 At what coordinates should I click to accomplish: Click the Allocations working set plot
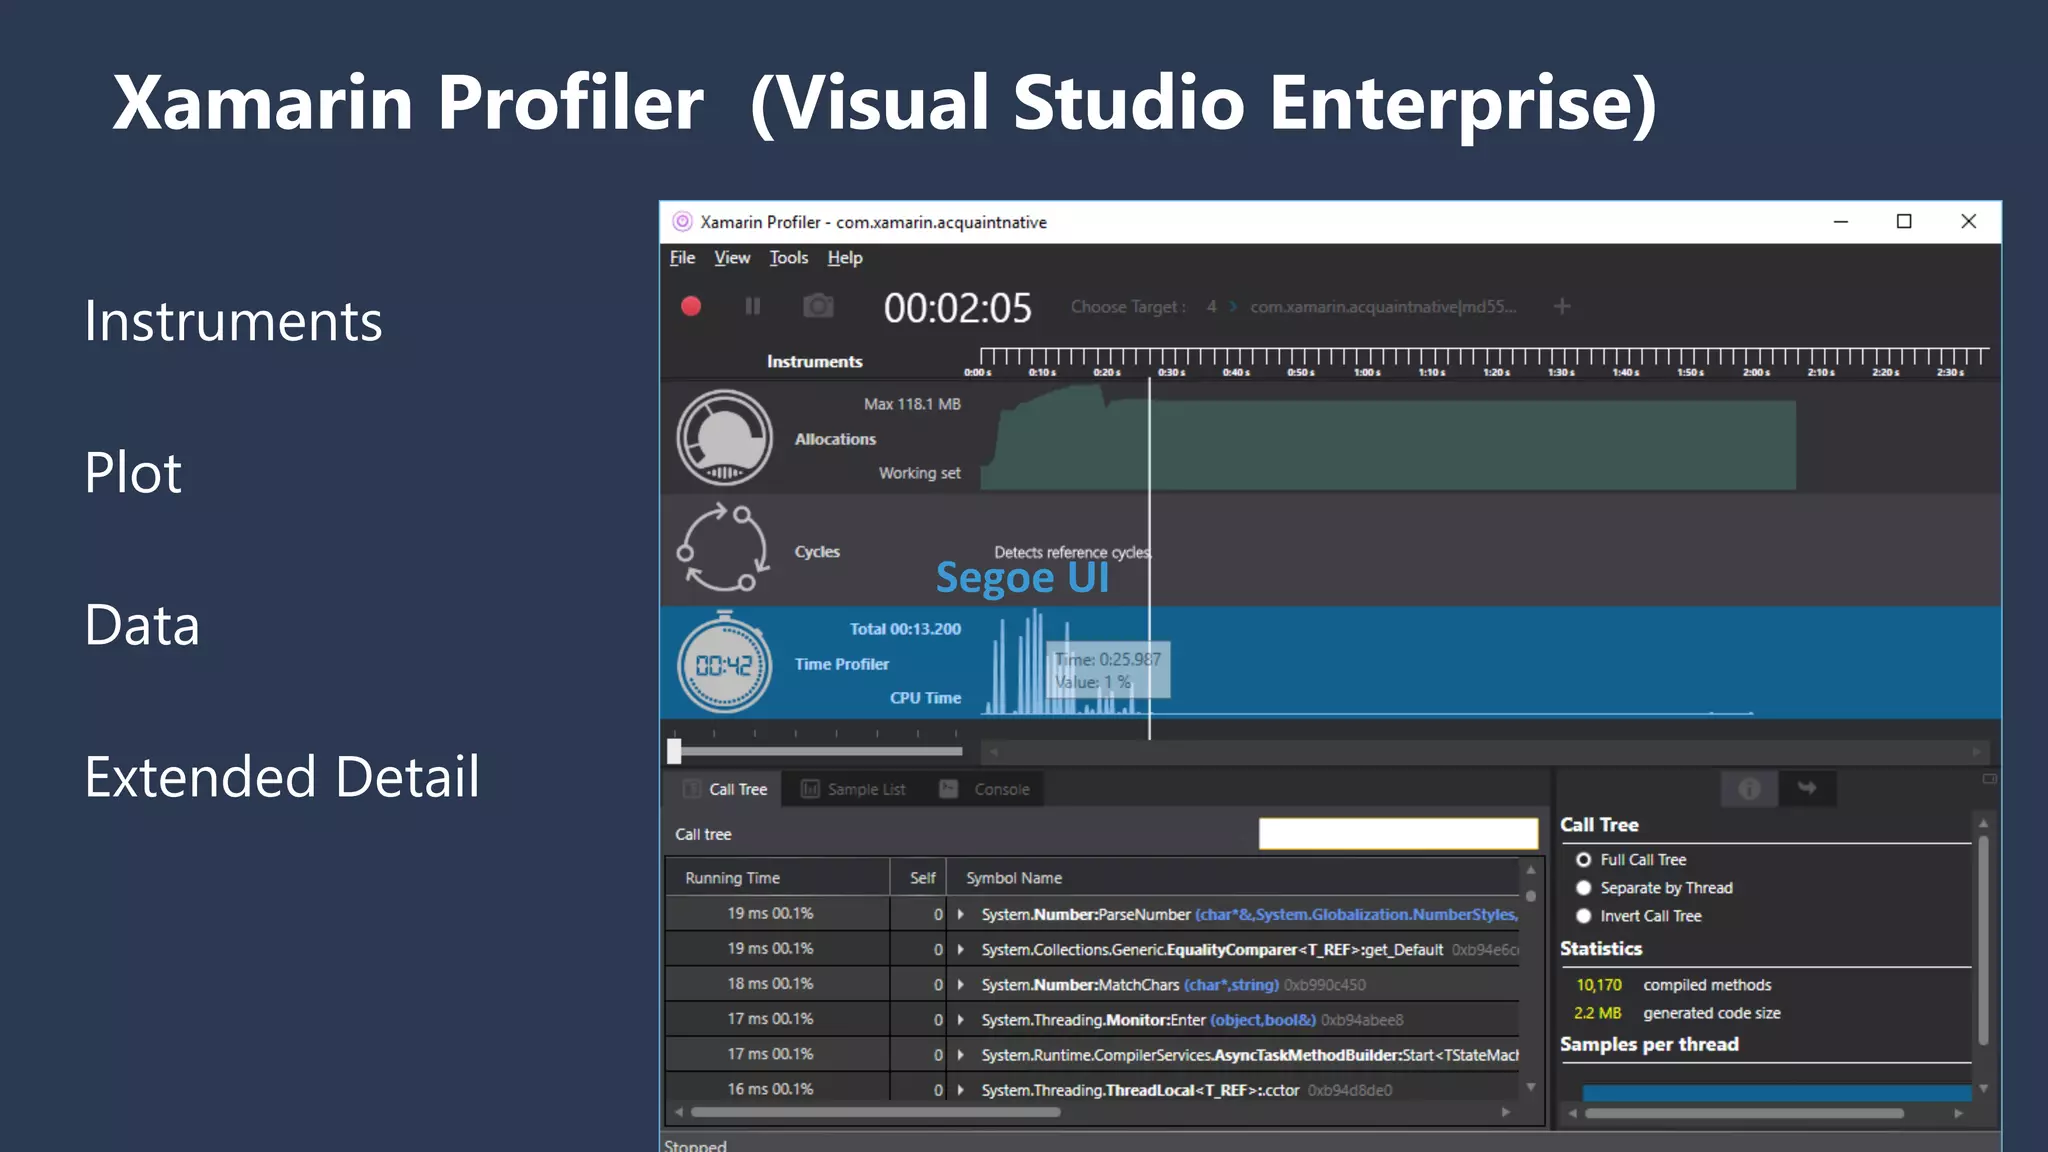coord(1388,440)
